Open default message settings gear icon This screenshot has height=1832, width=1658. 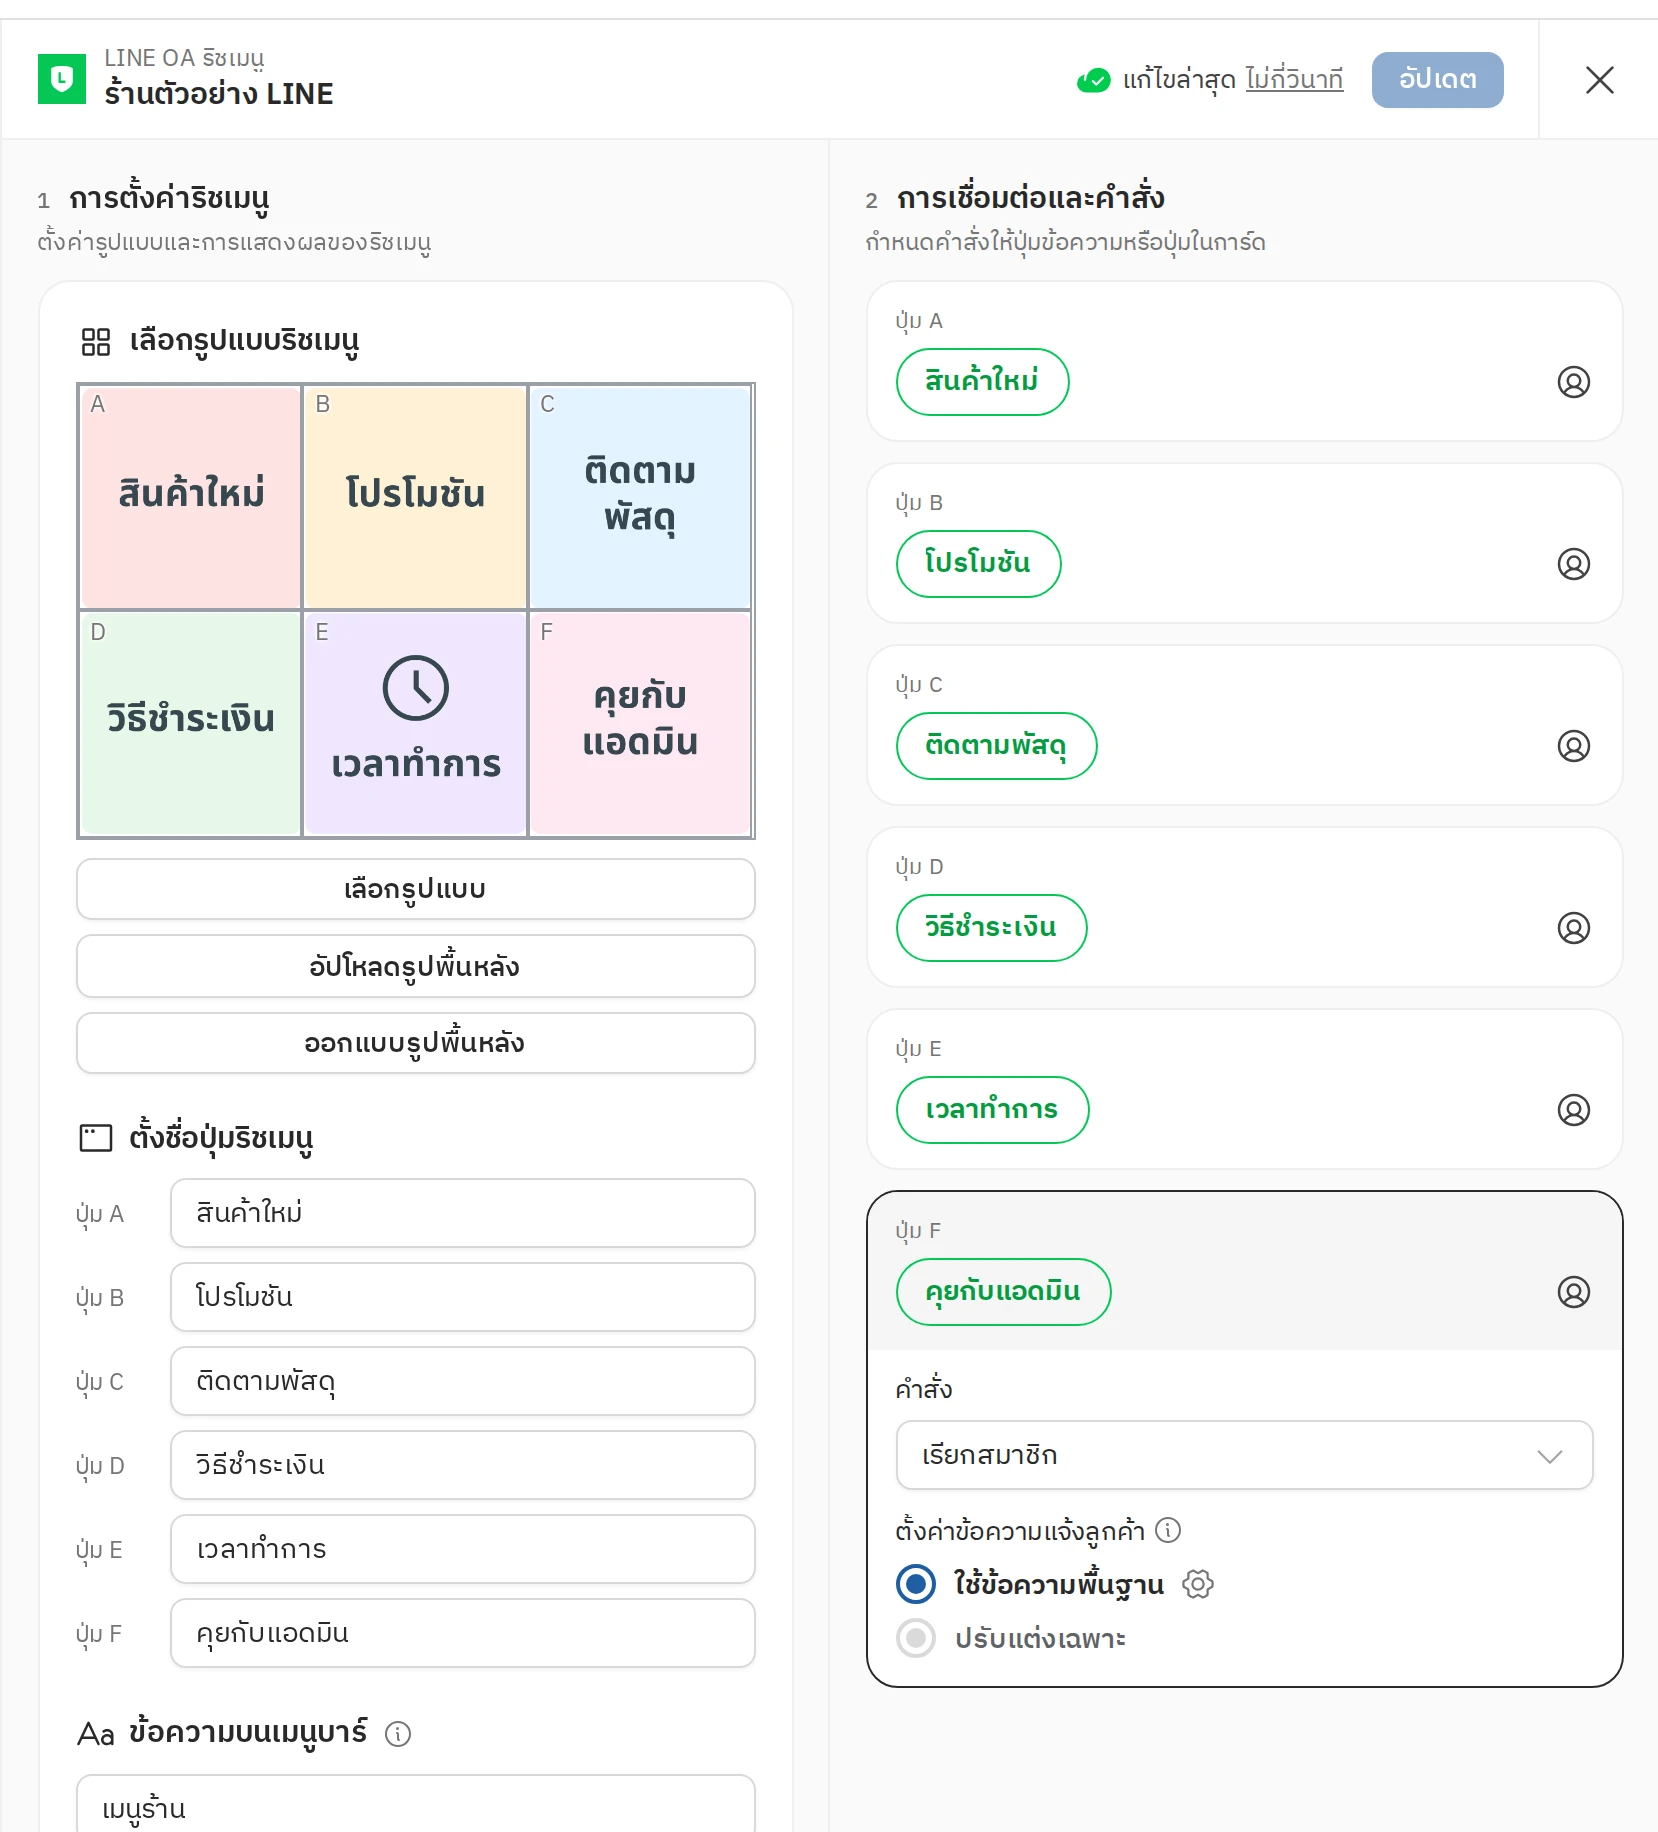1197,1584
